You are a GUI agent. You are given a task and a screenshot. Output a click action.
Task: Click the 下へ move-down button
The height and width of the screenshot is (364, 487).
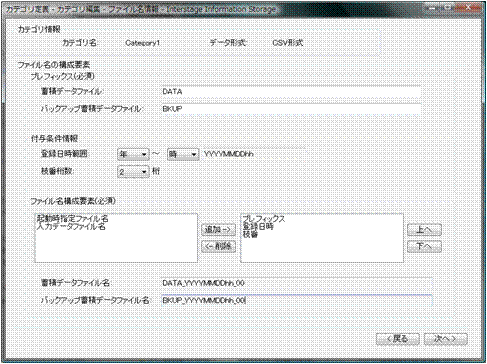(424, 246)
